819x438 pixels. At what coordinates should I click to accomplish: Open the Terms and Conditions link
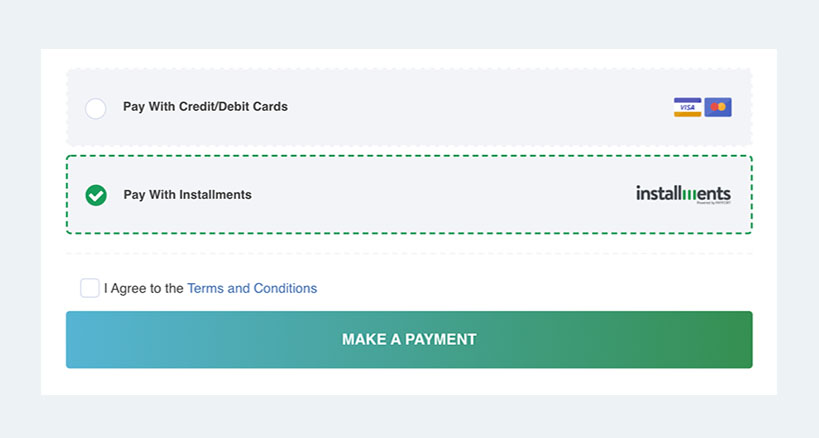[x=252, y=288]
